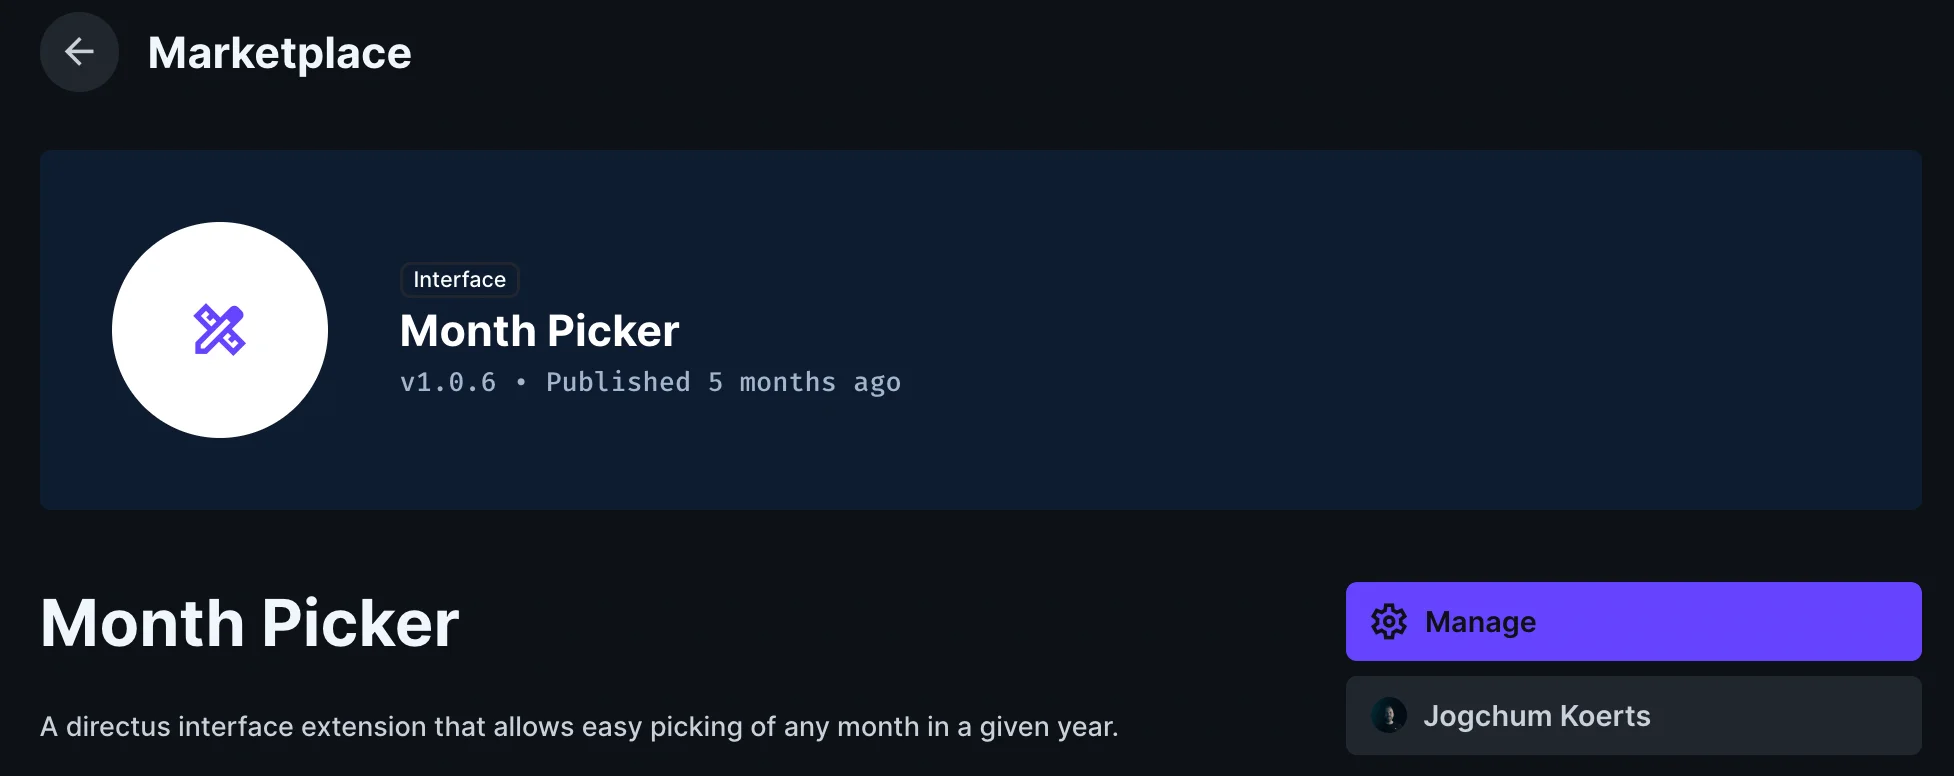Open the Manage extension button

(x=1700, y=622)
